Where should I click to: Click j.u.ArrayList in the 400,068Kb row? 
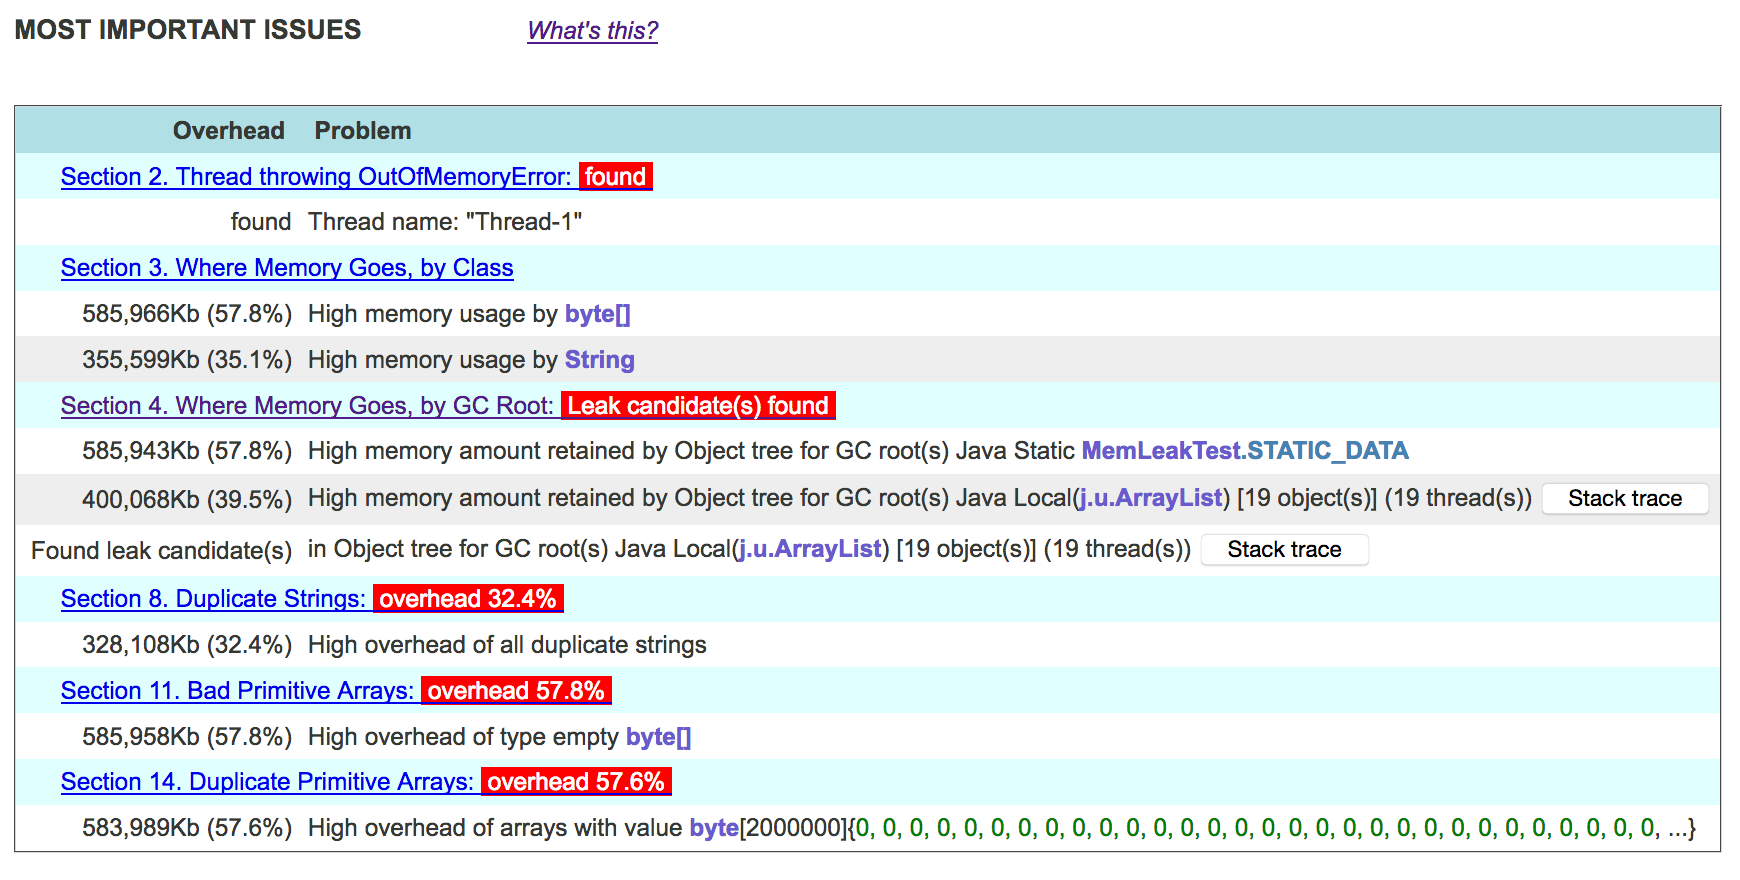point(1150,498)
